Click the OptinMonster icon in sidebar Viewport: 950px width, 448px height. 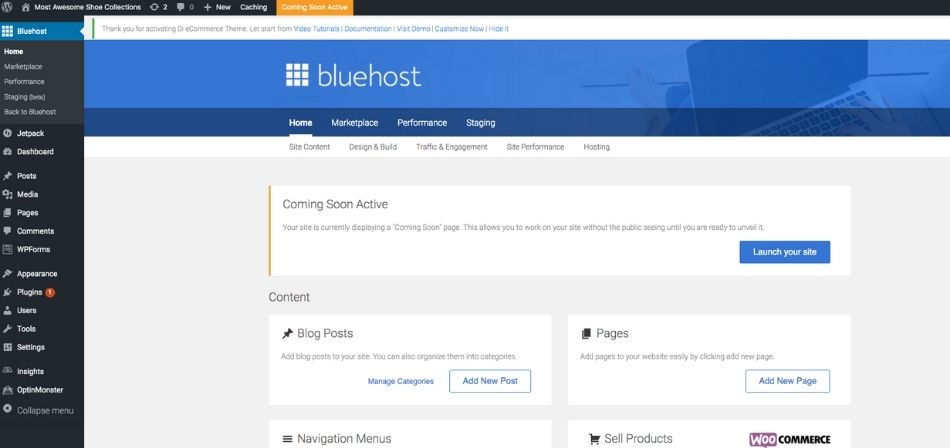(x=7, y=390)
